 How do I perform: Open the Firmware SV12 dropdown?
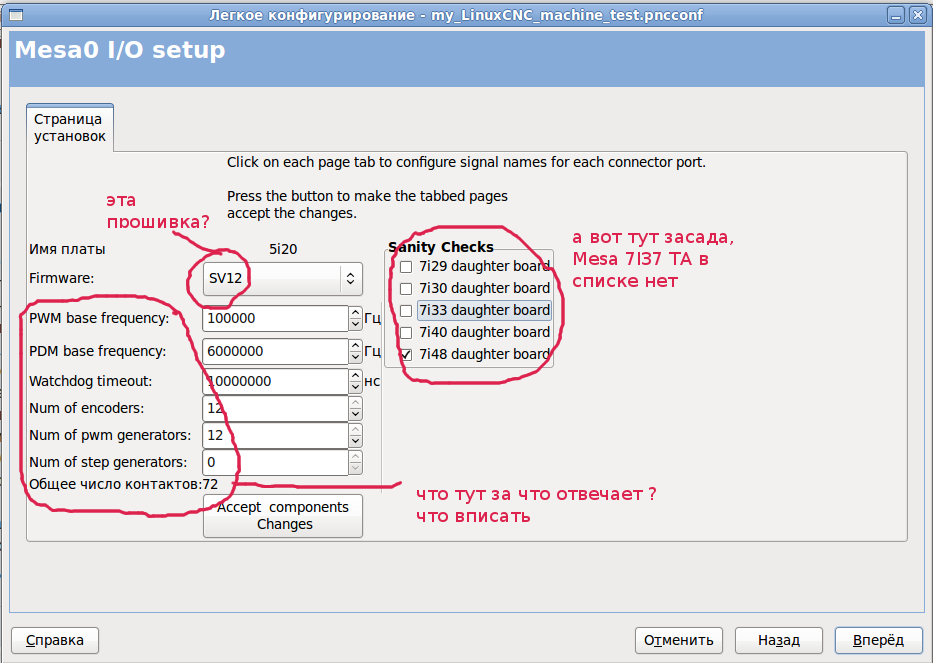(283, 279)
